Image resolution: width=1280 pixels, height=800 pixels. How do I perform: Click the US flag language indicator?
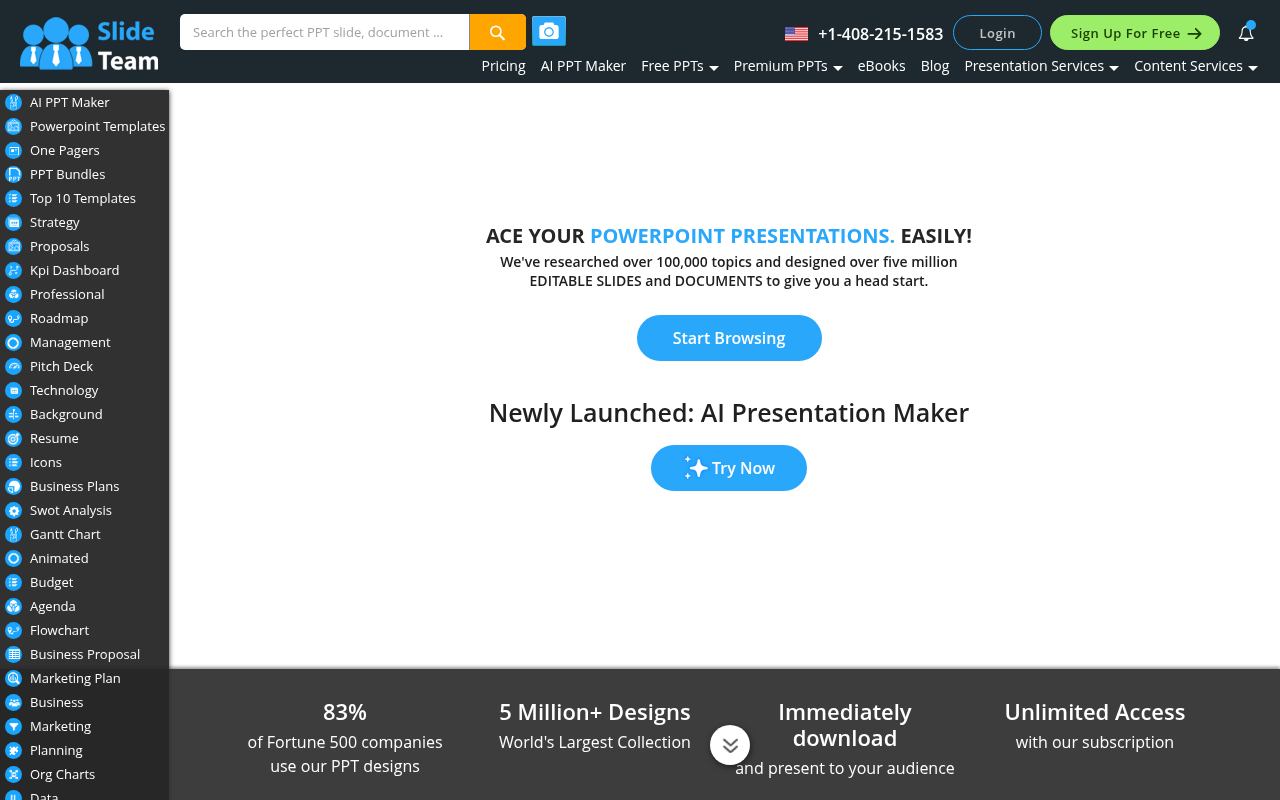[796, 33]
